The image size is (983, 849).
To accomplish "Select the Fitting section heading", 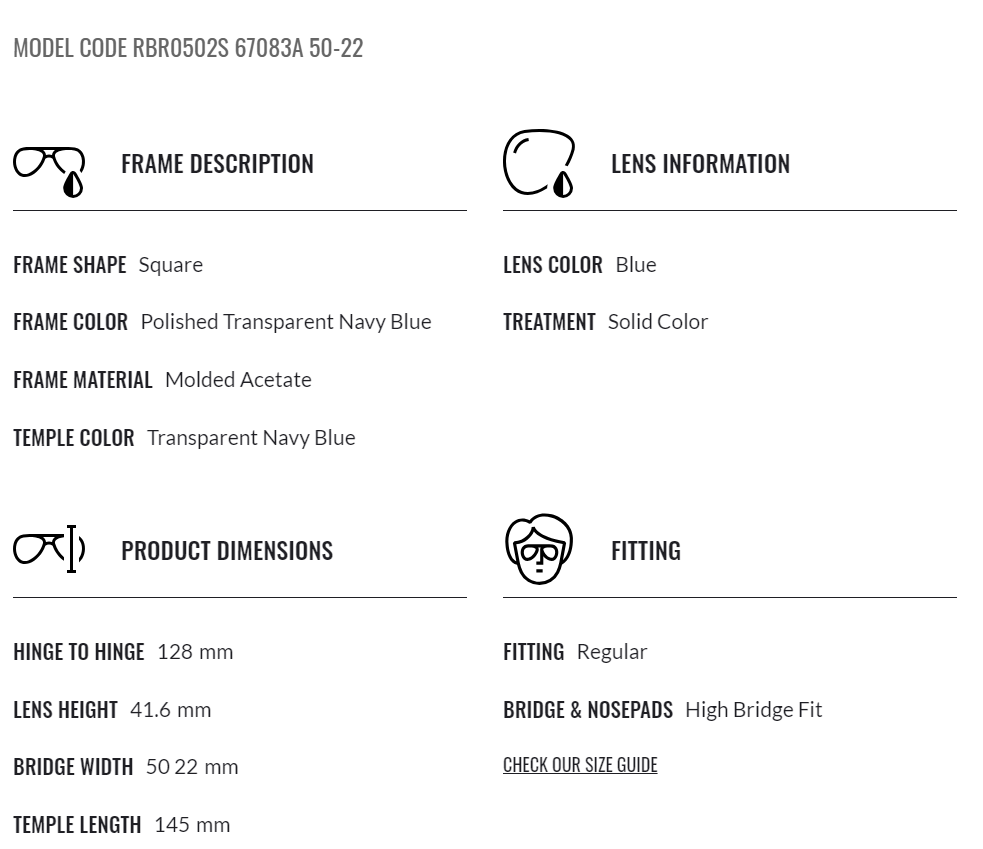I will [x=646, y=551].
